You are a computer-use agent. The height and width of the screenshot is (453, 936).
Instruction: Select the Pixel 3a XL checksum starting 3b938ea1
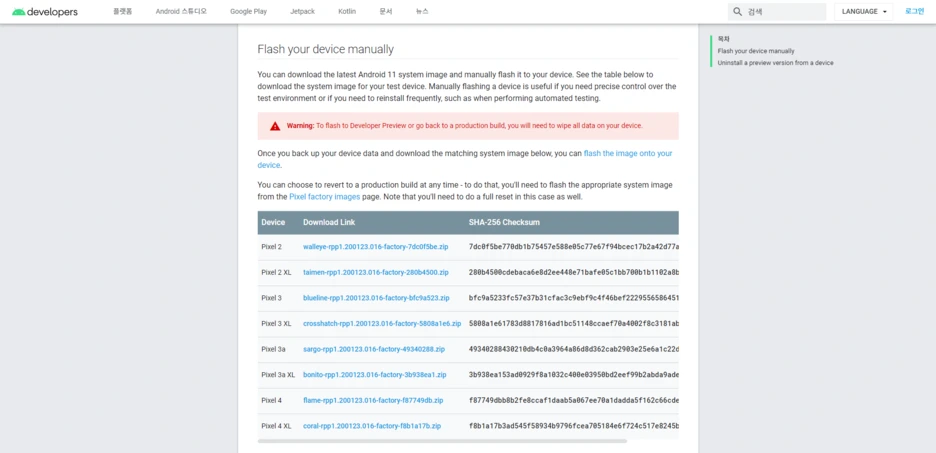click(x=574, y=375)
